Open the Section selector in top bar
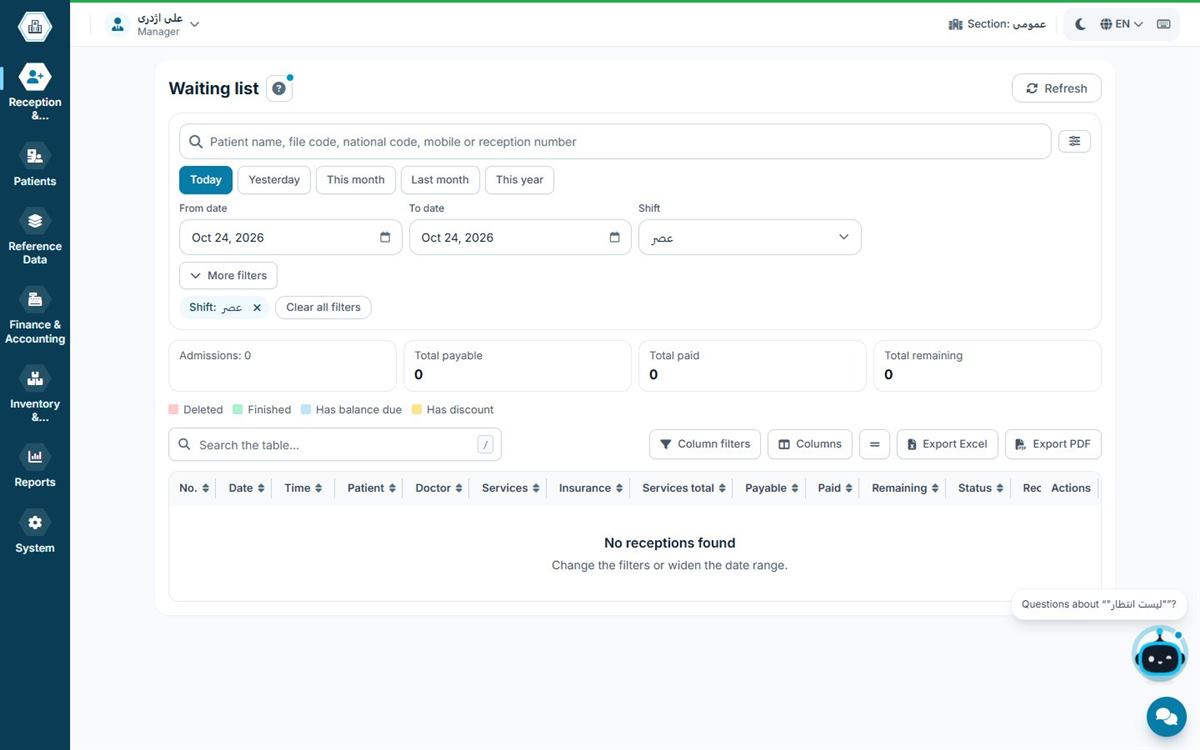1200x750 pixels. [x=997, y=24]
